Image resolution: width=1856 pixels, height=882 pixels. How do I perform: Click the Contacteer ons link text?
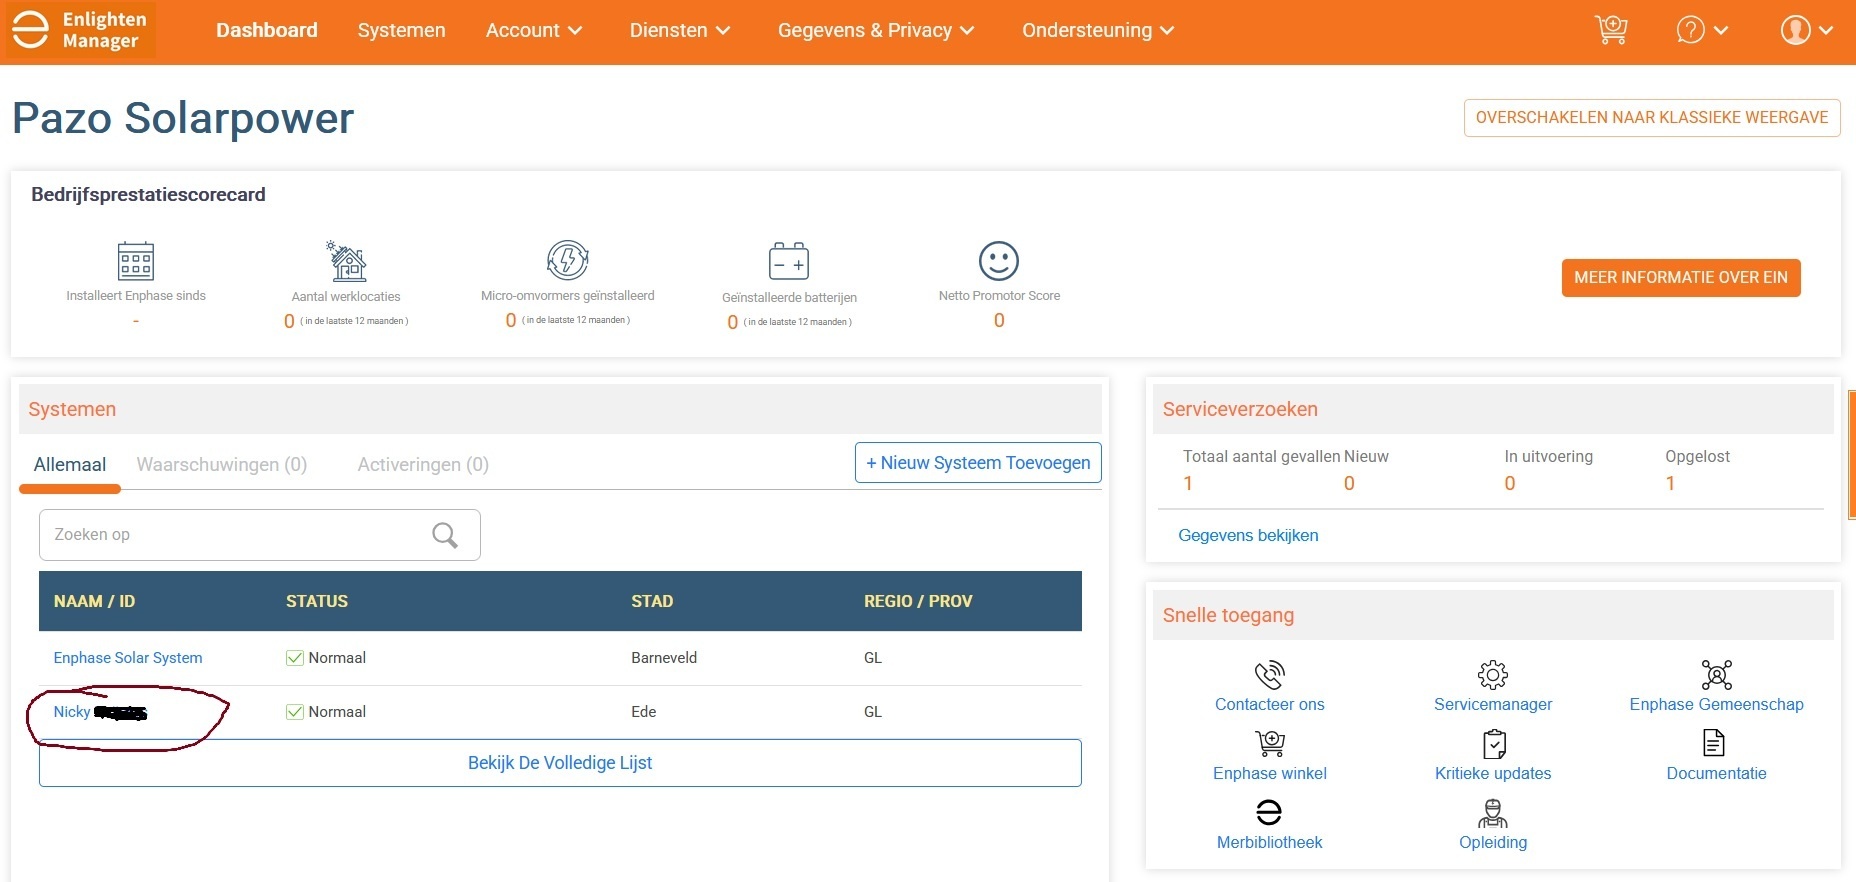pyautogui.click(x=1270, y=704)
